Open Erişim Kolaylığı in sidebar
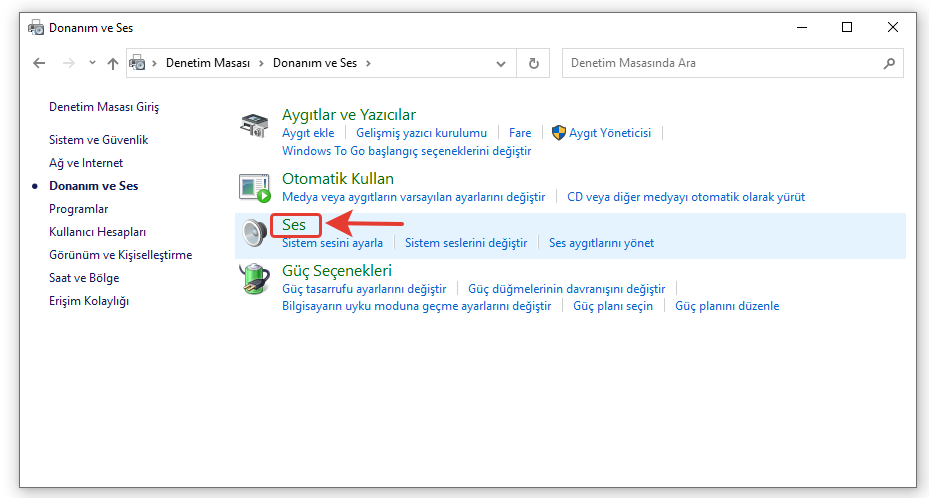The height and width of the screenshot is (498, 929). tap(89, 301)
